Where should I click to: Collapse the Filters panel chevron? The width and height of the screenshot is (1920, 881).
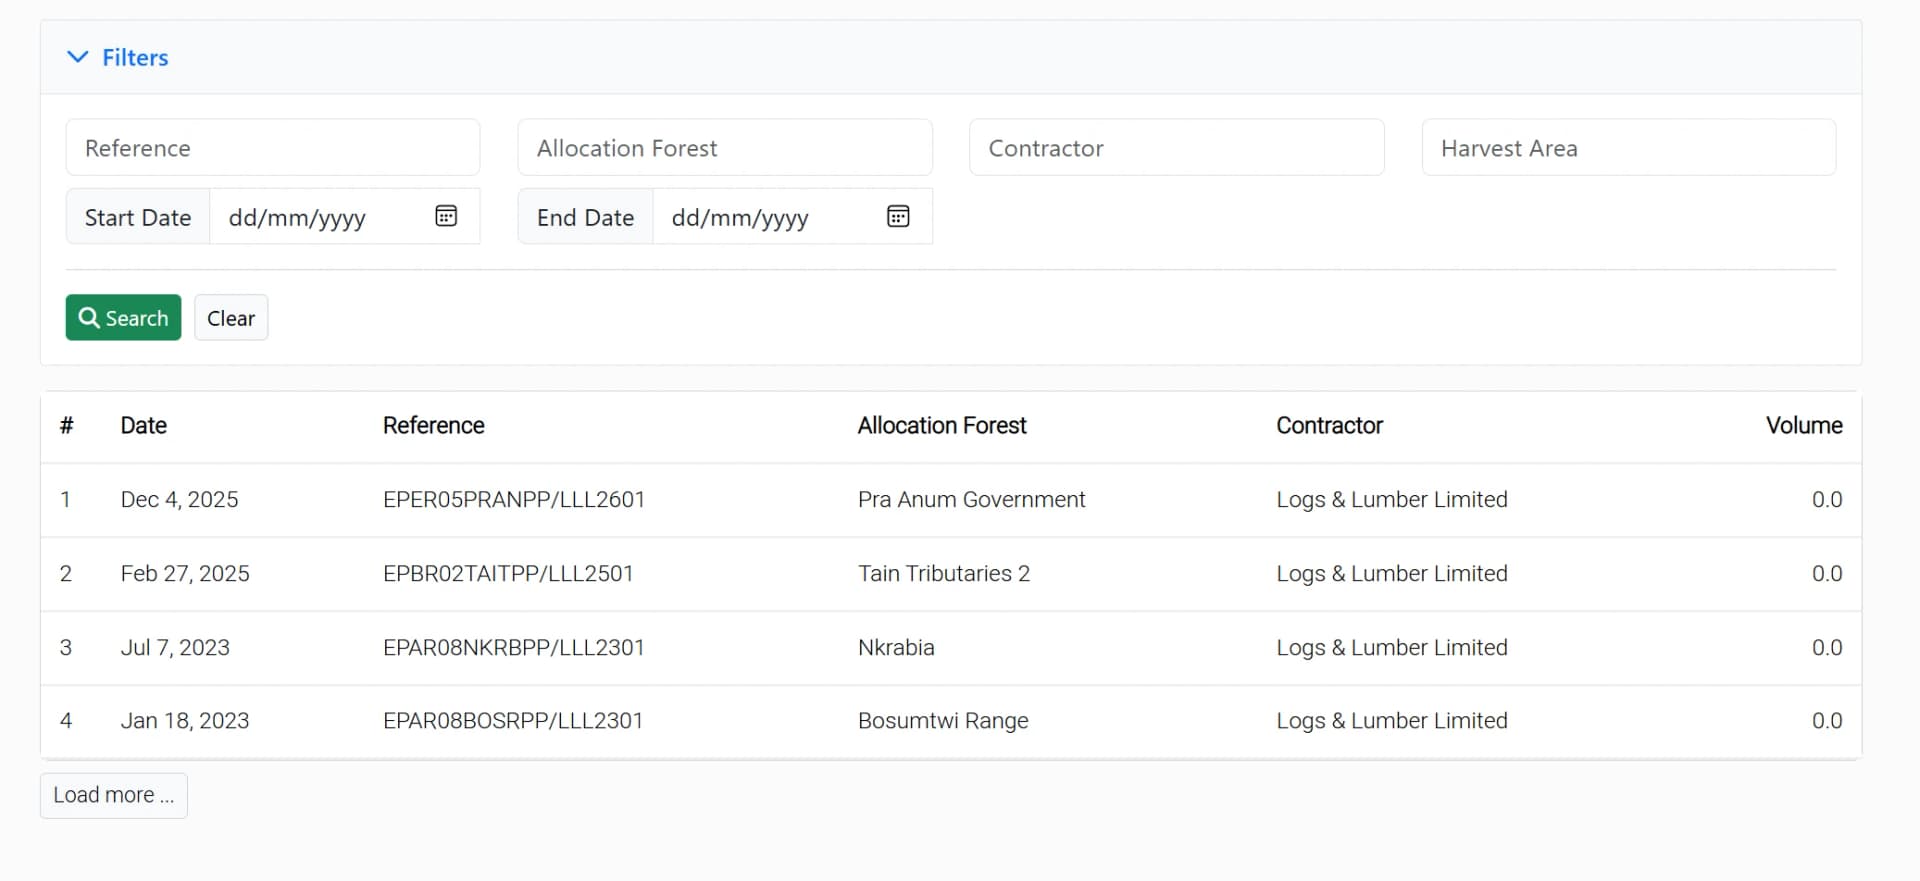(x=77, y=57)
